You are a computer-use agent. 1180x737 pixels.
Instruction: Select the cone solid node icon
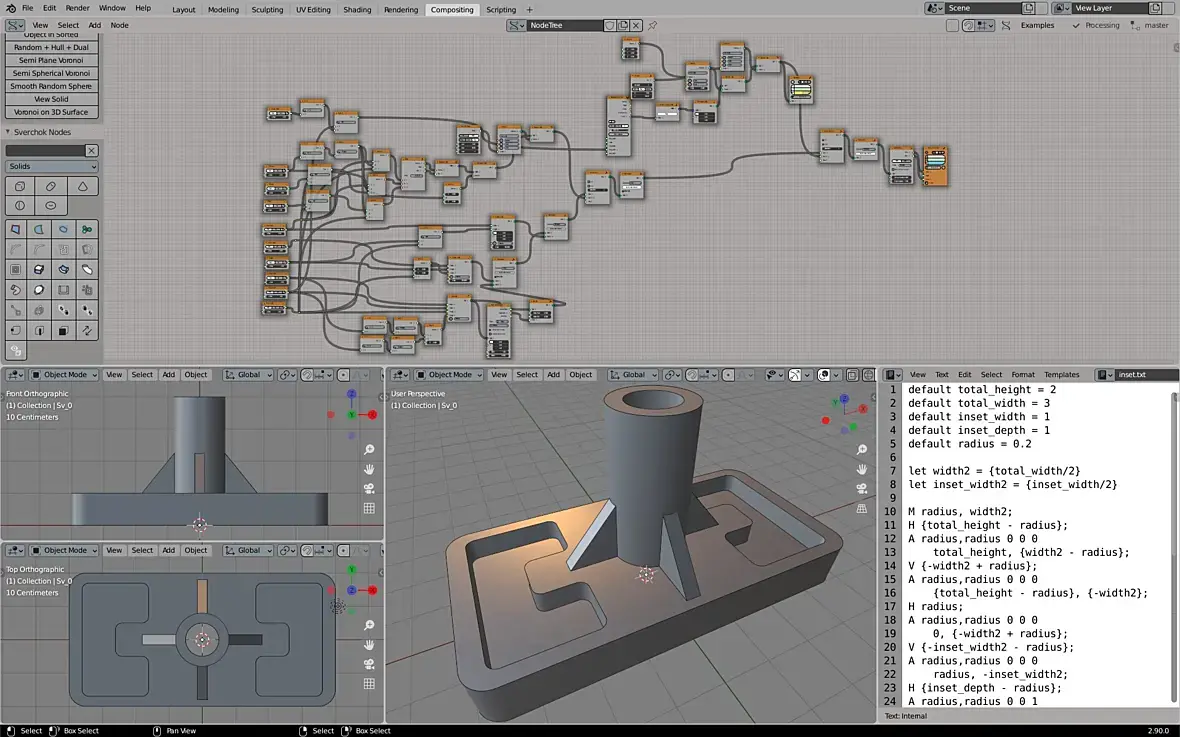tap(82, 187)
